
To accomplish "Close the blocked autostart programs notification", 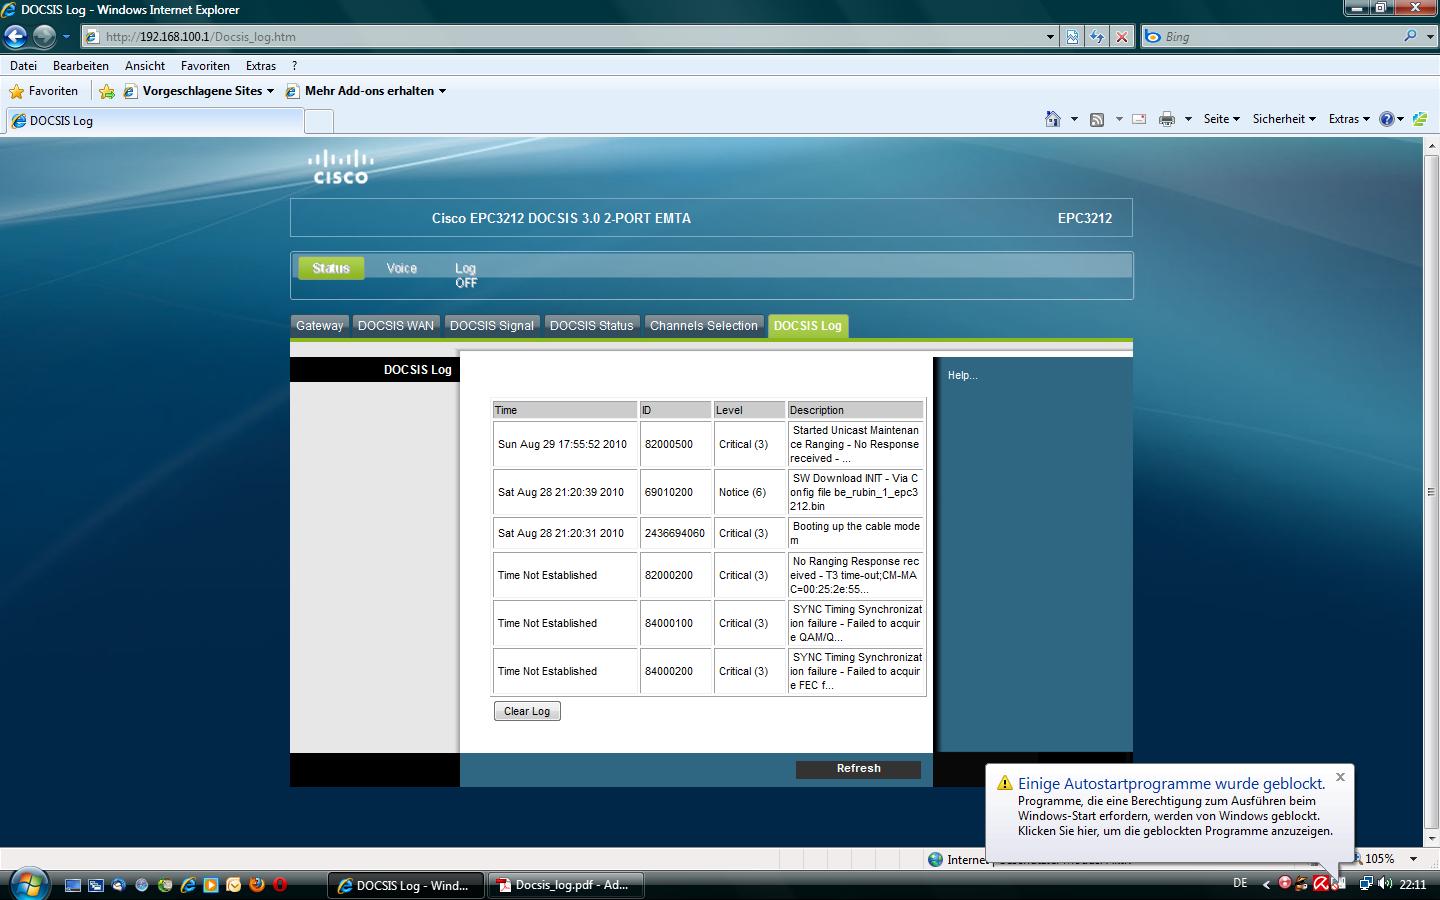I will [x=1340, y=777].
